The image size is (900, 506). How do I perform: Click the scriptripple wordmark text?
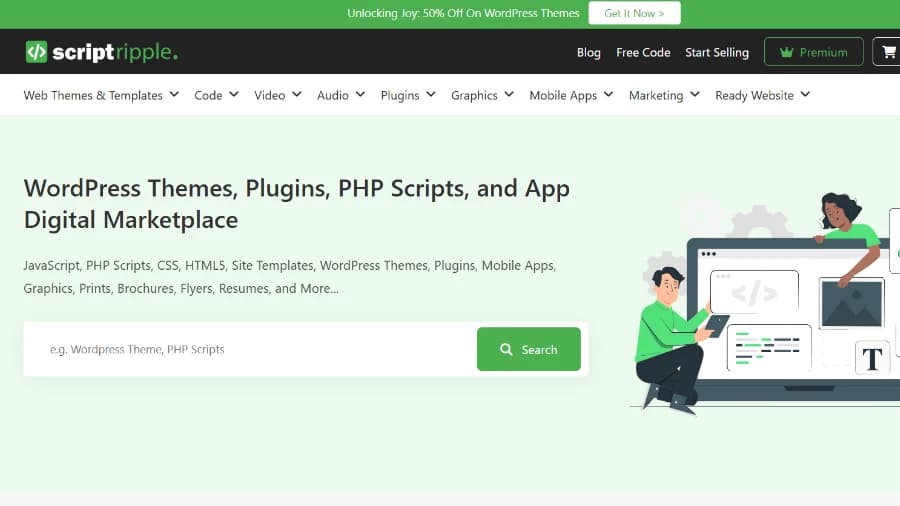(x=115, y=52)
